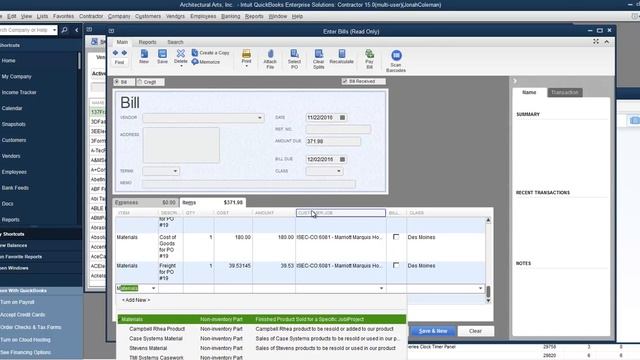Open the Expenses tab
The width and height of the screenshot is (640, 360).
click(x=146, y=202)
